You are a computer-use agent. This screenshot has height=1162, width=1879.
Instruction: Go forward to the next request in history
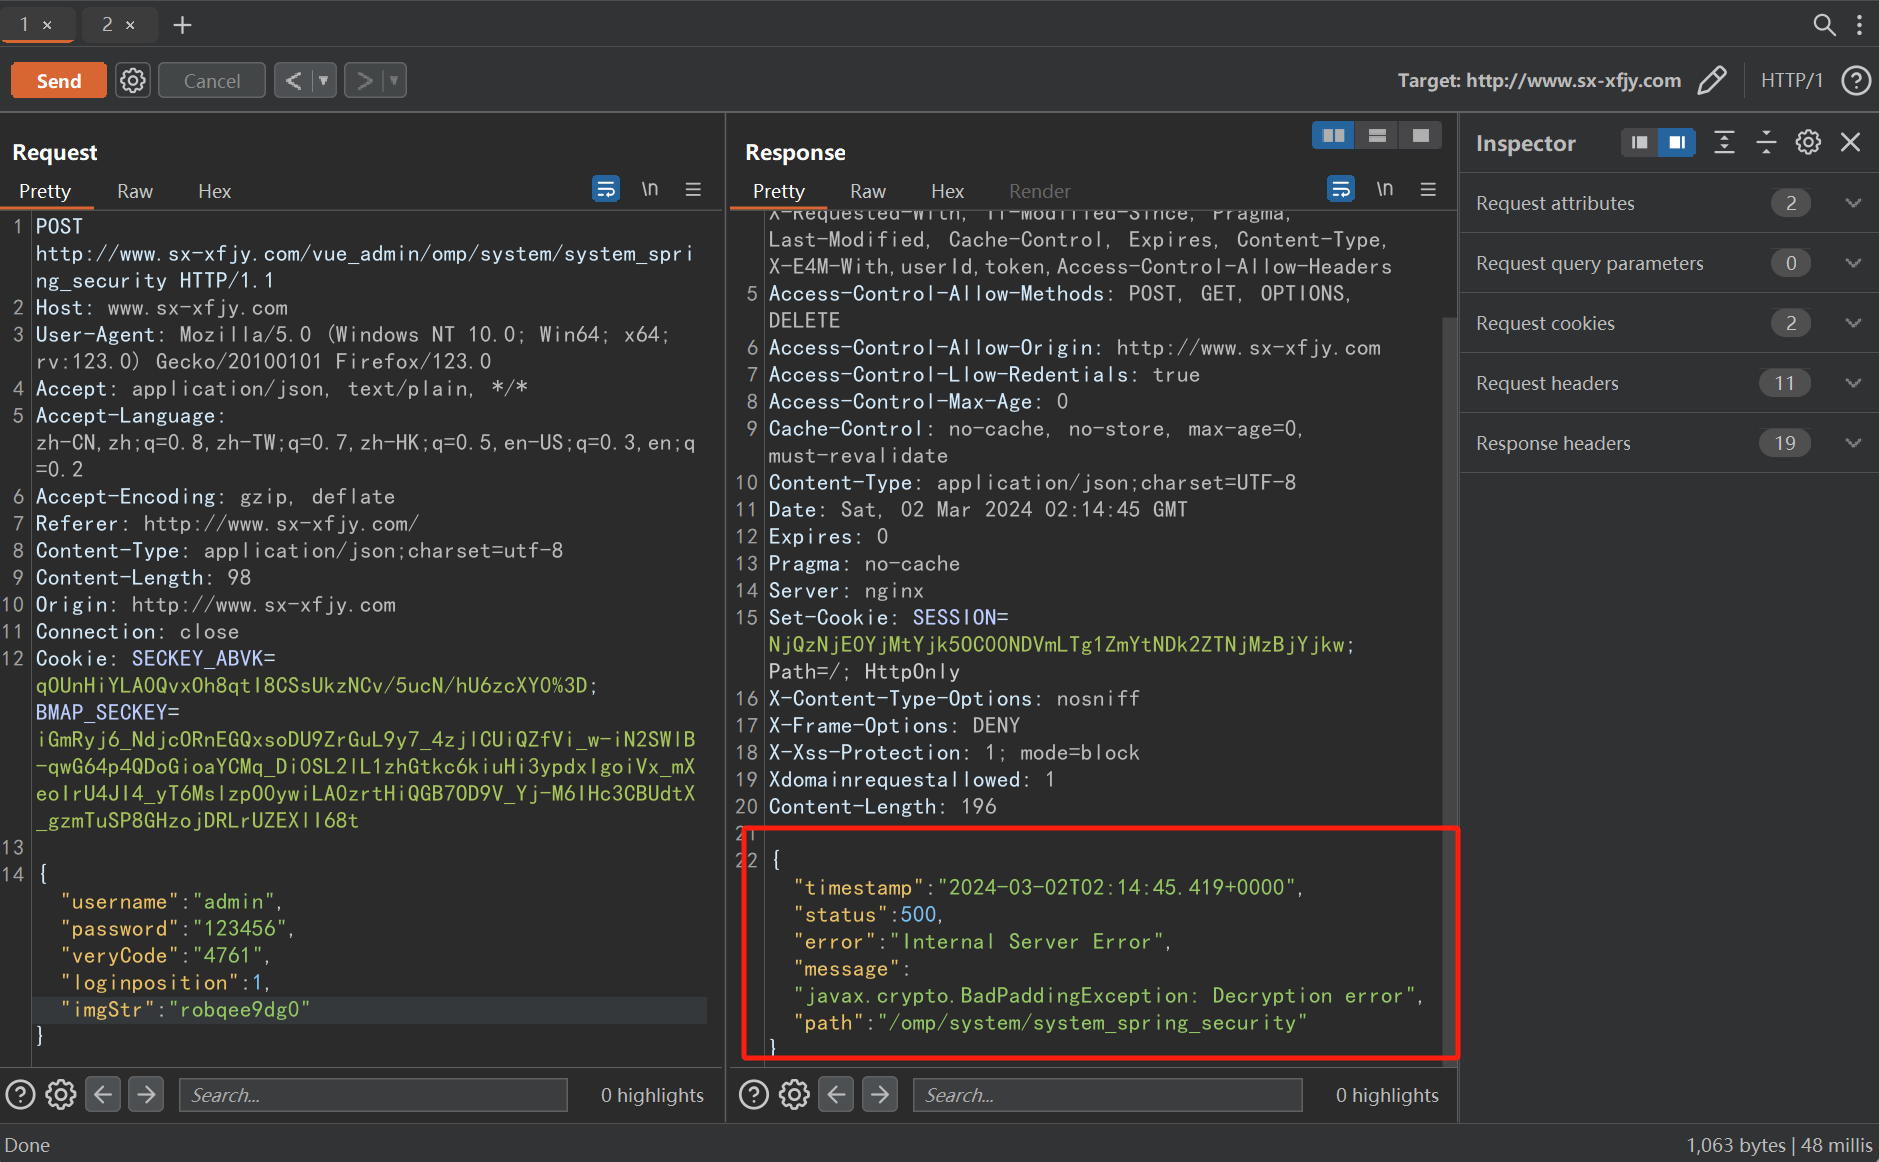364,81
